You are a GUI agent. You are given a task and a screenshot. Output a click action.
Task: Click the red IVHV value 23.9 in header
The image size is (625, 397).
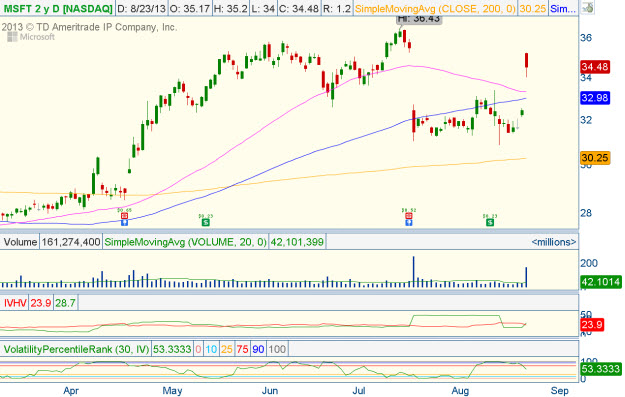point(41,303)
